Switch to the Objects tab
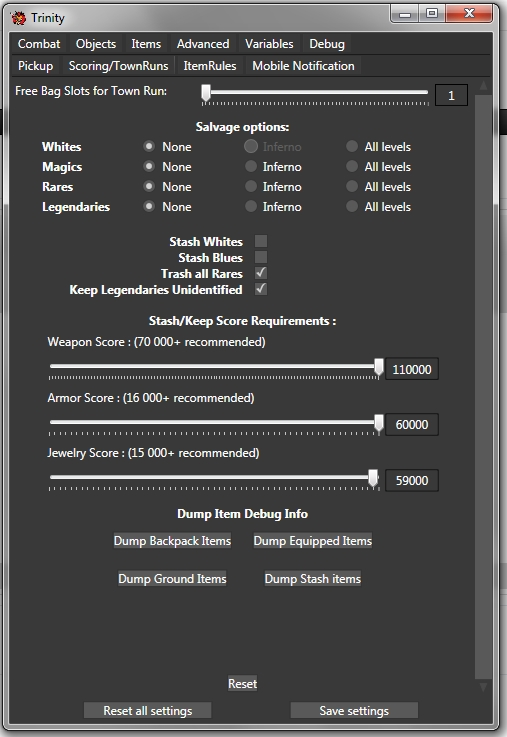Screen dimensions: 507x737 pos(96,44)
